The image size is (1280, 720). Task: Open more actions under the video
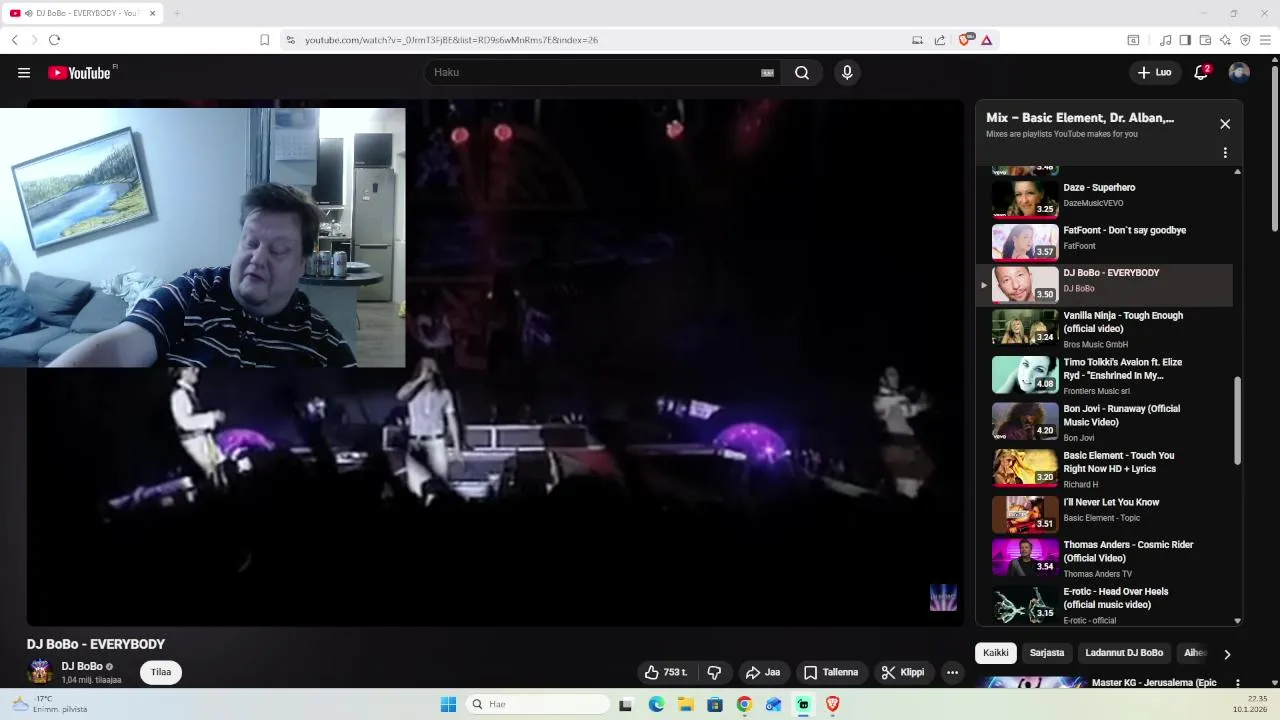(953, 673)
